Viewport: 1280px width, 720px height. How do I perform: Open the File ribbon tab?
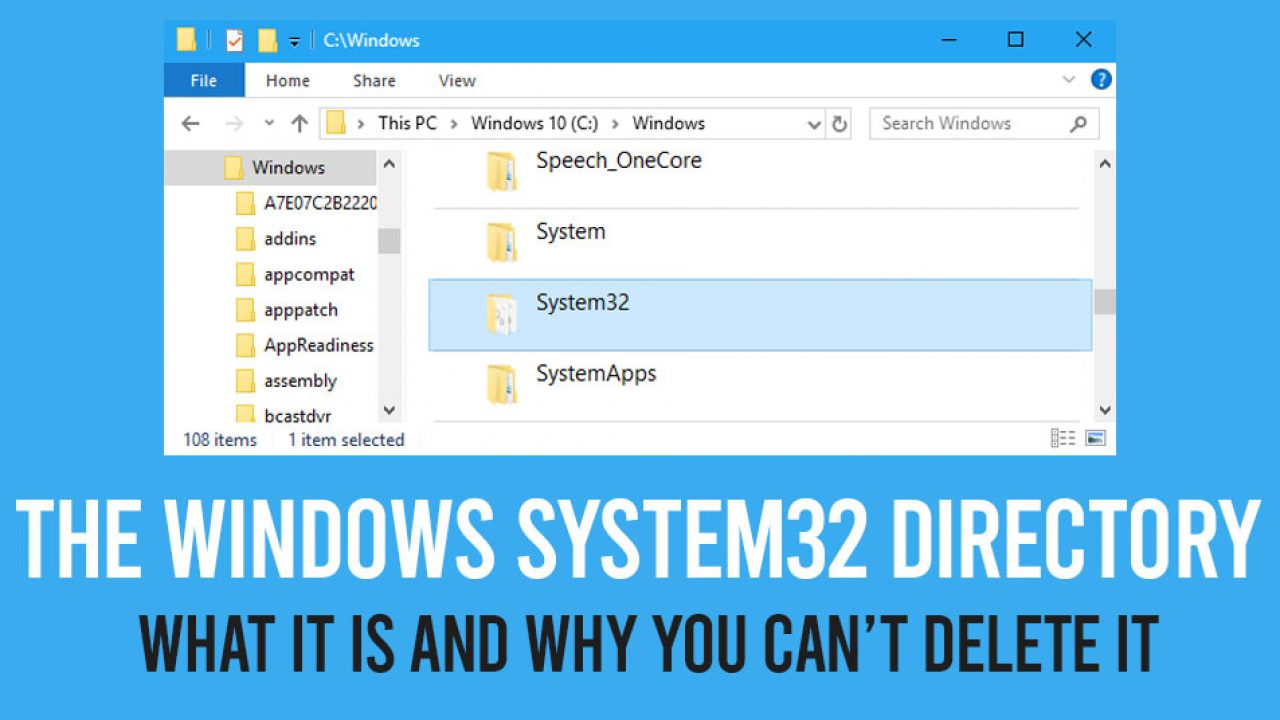(204, 81)
